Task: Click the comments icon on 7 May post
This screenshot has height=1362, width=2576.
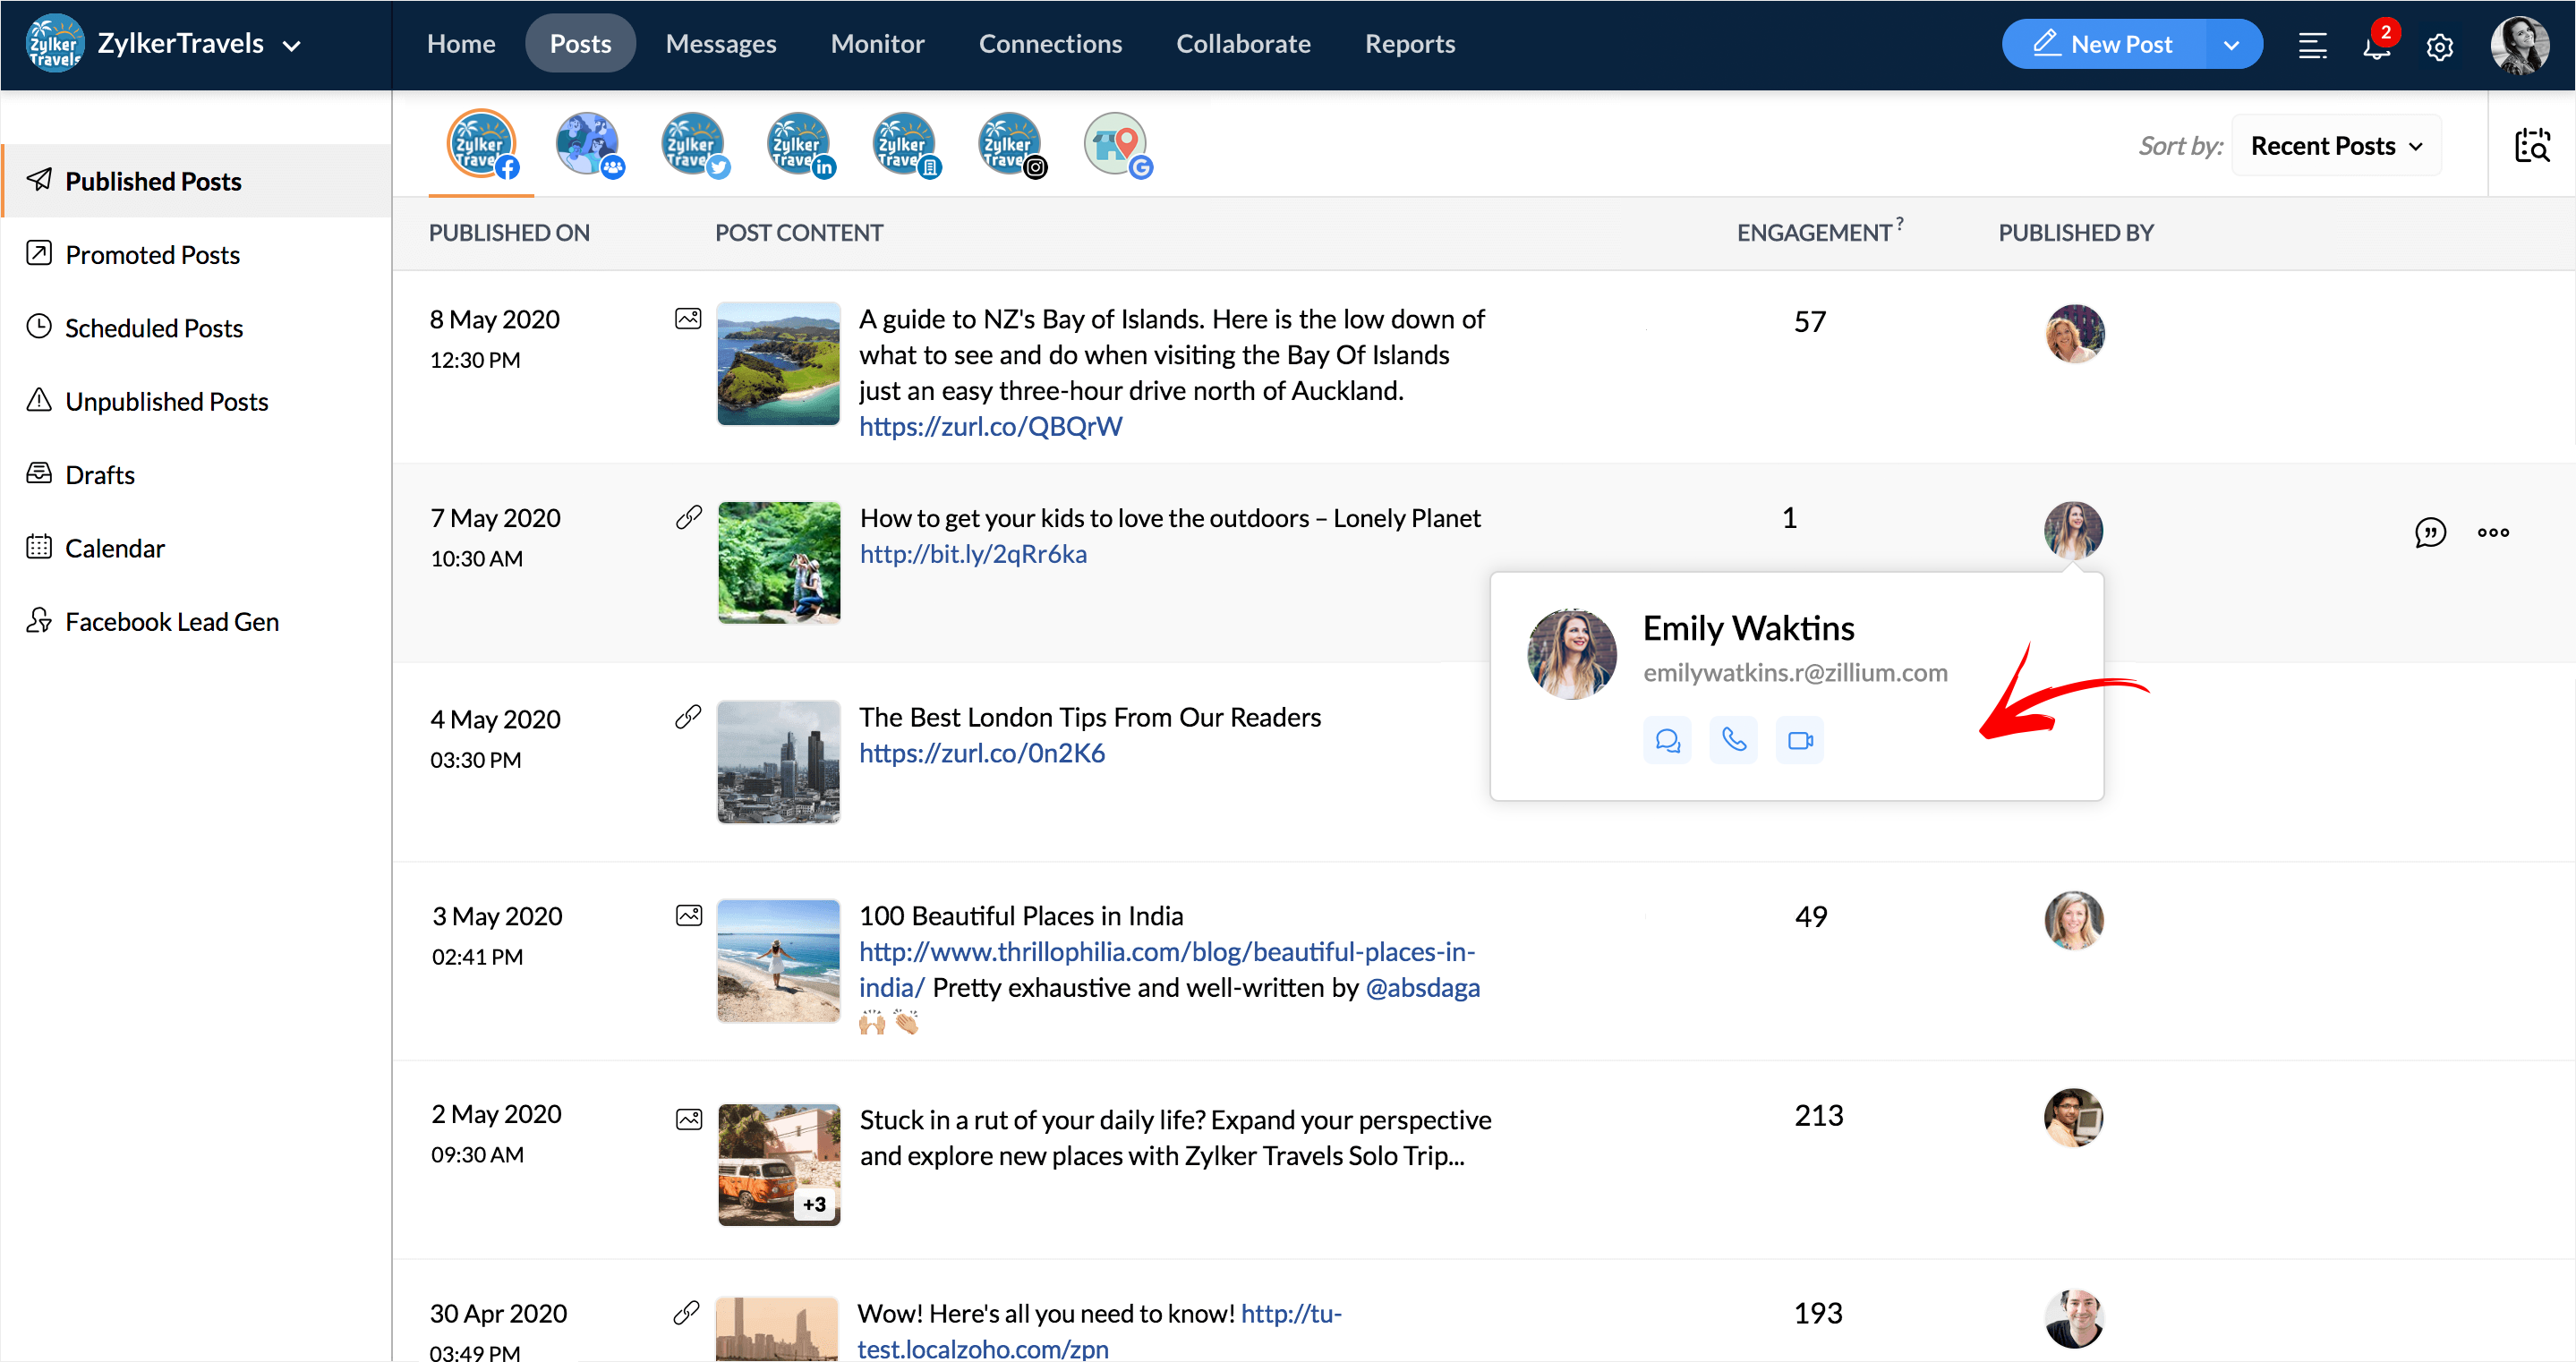Action: [2429, 532]
